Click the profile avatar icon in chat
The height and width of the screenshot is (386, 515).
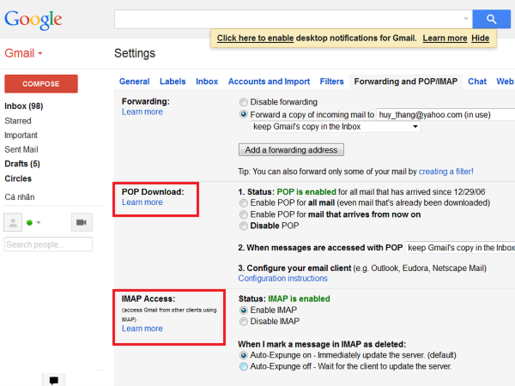(13, 222)
